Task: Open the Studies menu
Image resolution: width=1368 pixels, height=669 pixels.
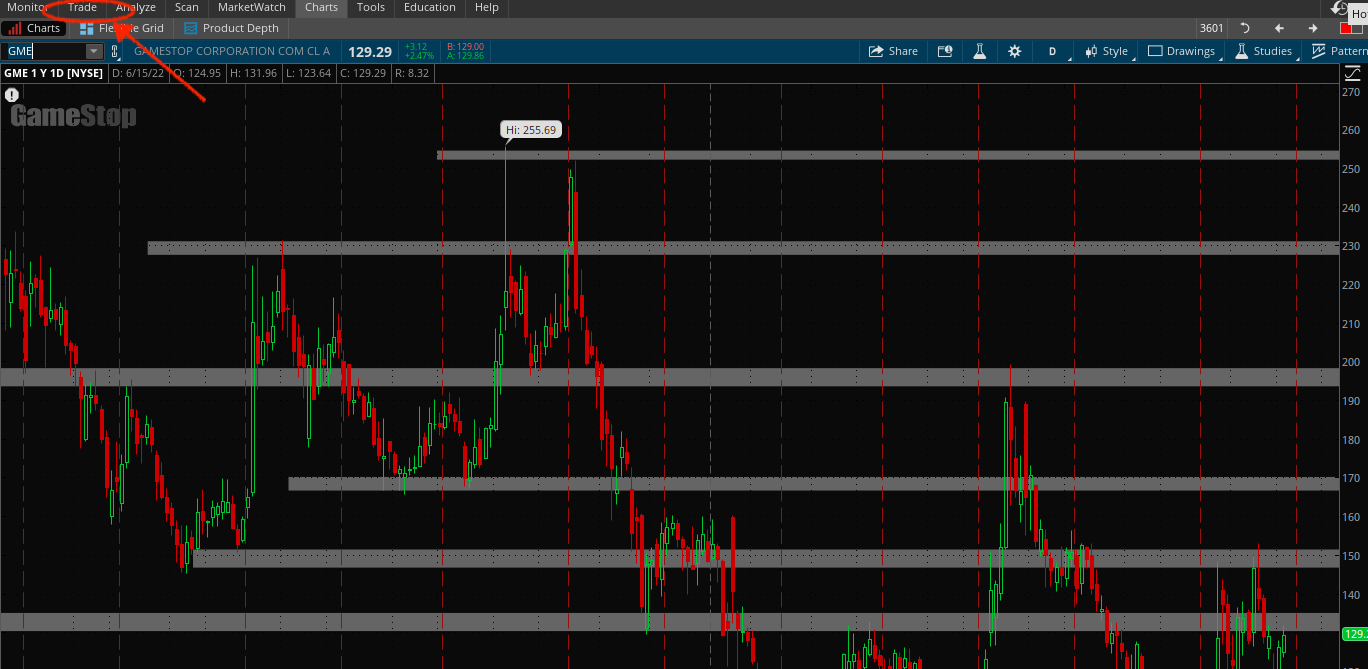Action: (1263, 51)
